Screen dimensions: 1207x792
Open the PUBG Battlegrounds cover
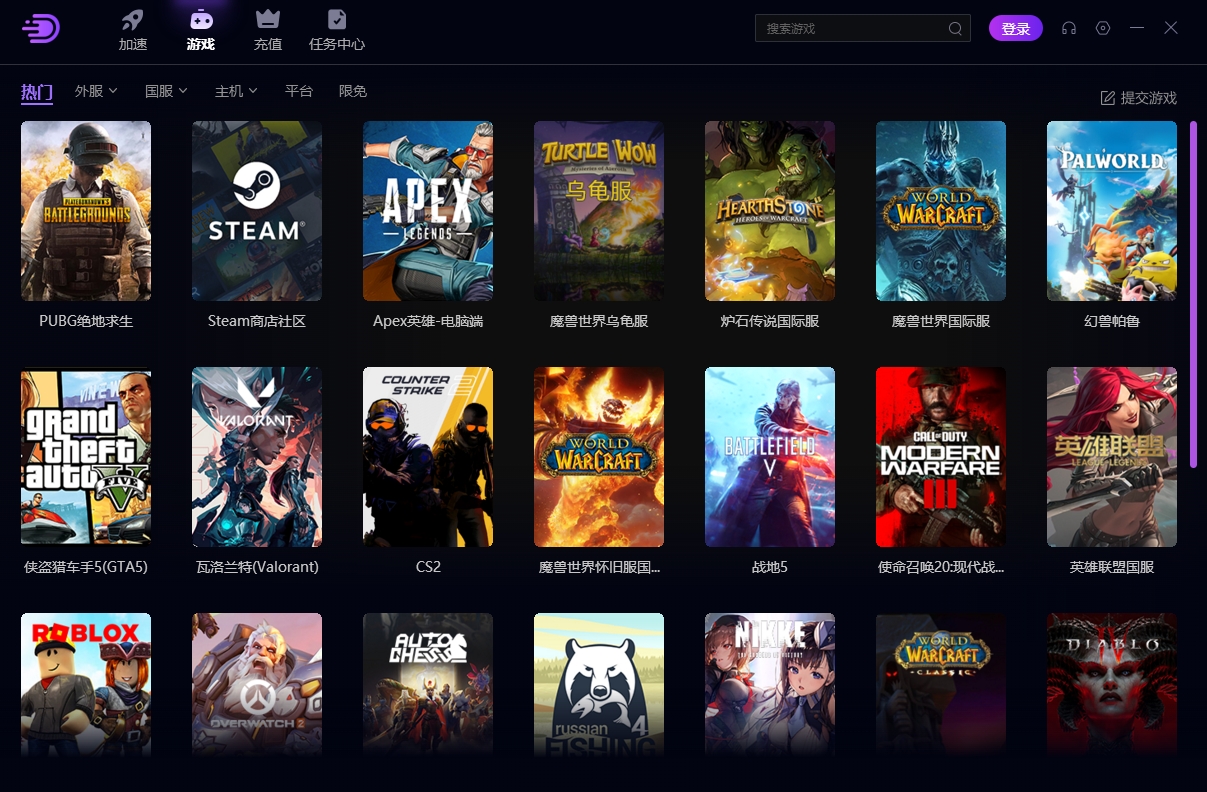[x=86, y=211]
